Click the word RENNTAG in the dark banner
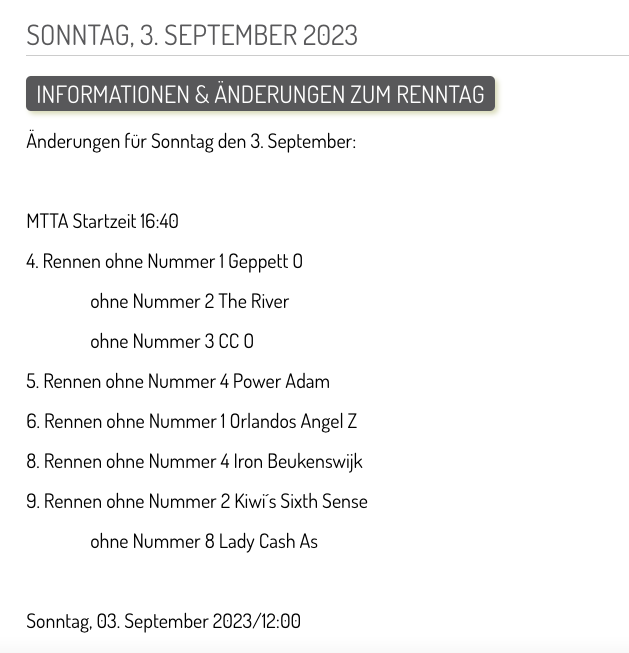The image size is (629, 653). point(440,94)
